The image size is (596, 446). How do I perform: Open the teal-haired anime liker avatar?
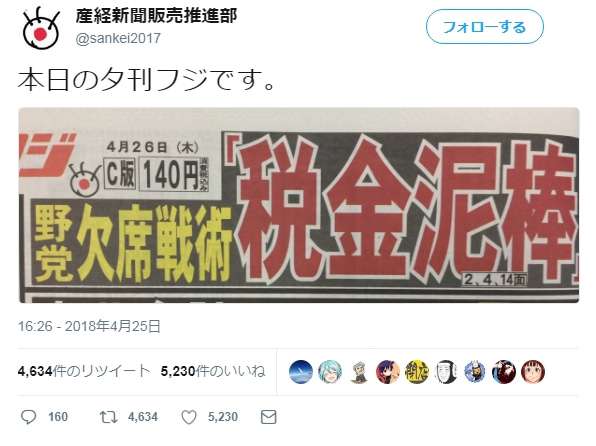click(330, 371)
